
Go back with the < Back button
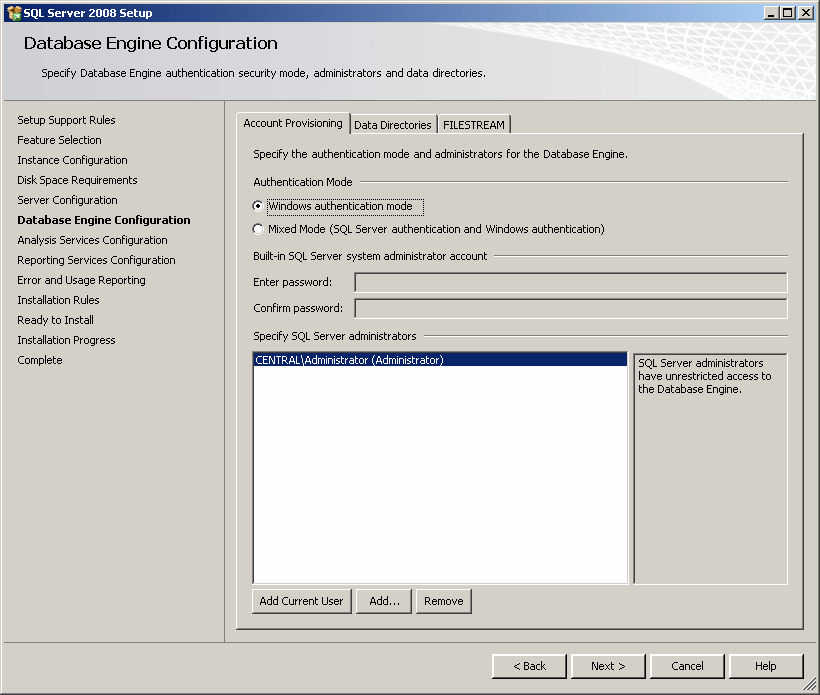tap(529, 666)
